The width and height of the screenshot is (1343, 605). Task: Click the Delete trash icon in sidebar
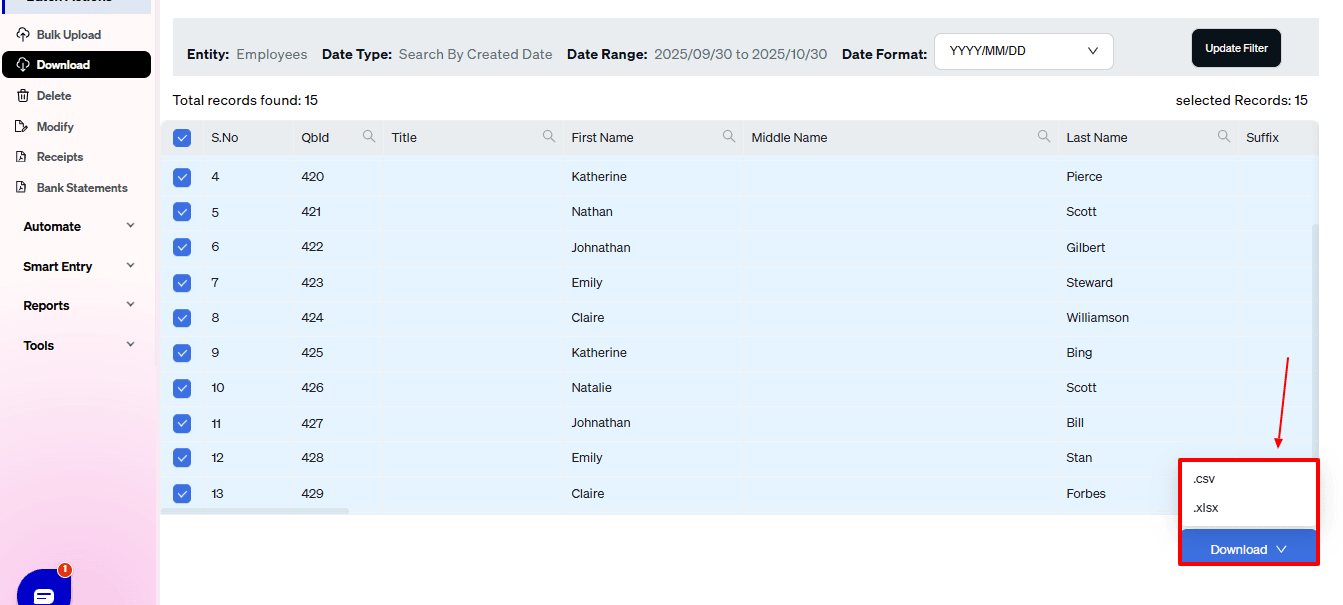(23, 96)
